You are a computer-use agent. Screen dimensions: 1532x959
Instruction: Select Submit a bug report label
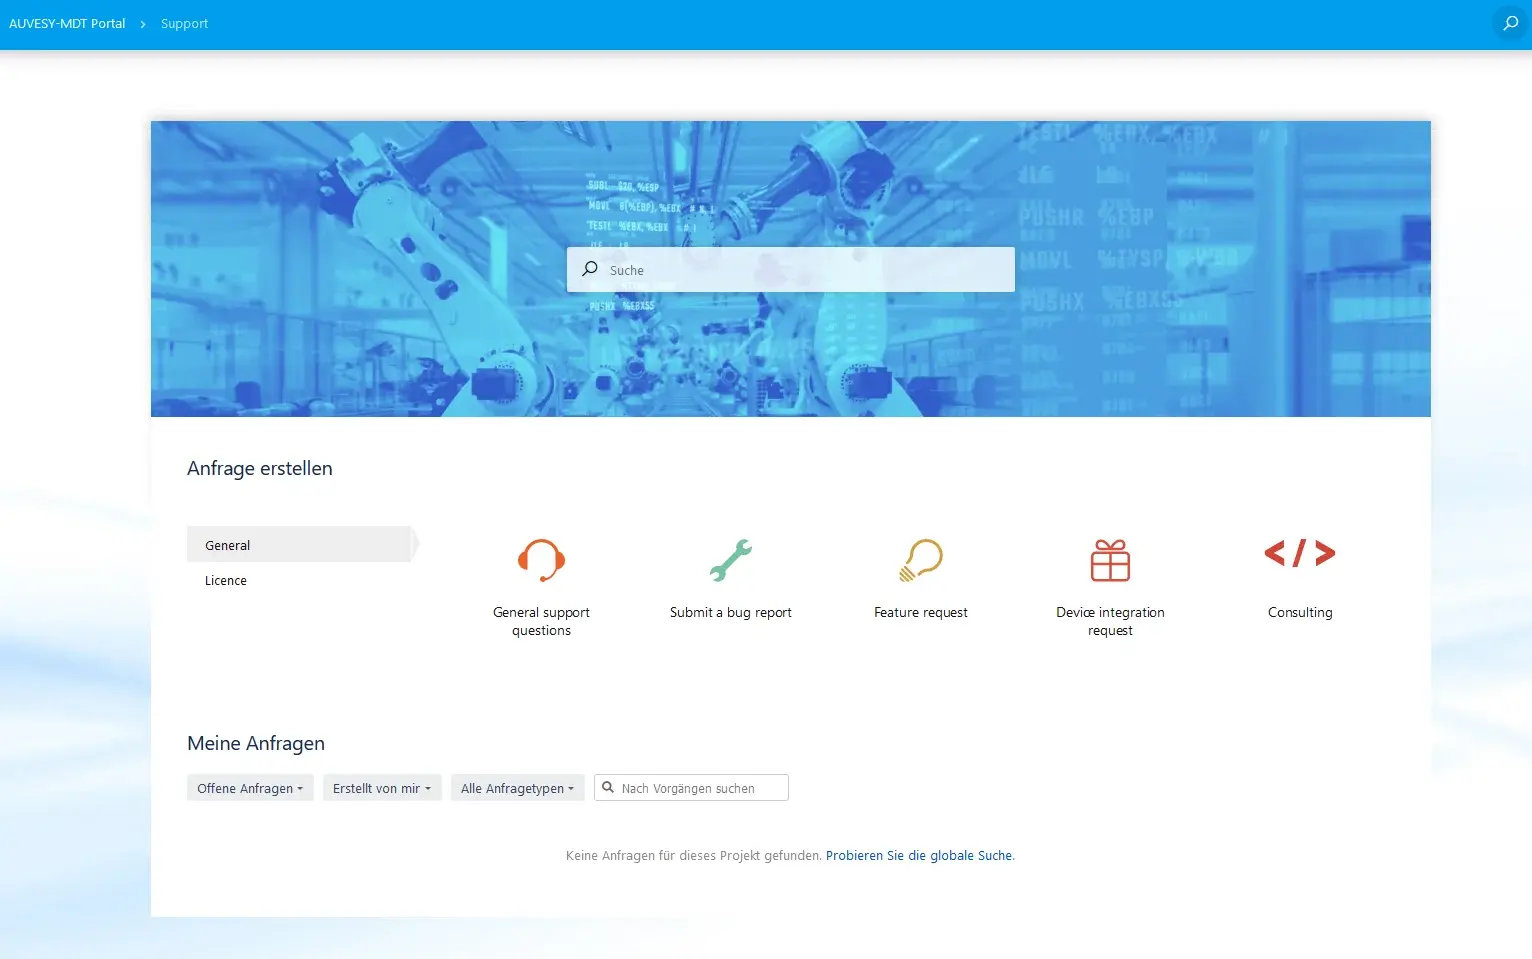coord(730,612)
